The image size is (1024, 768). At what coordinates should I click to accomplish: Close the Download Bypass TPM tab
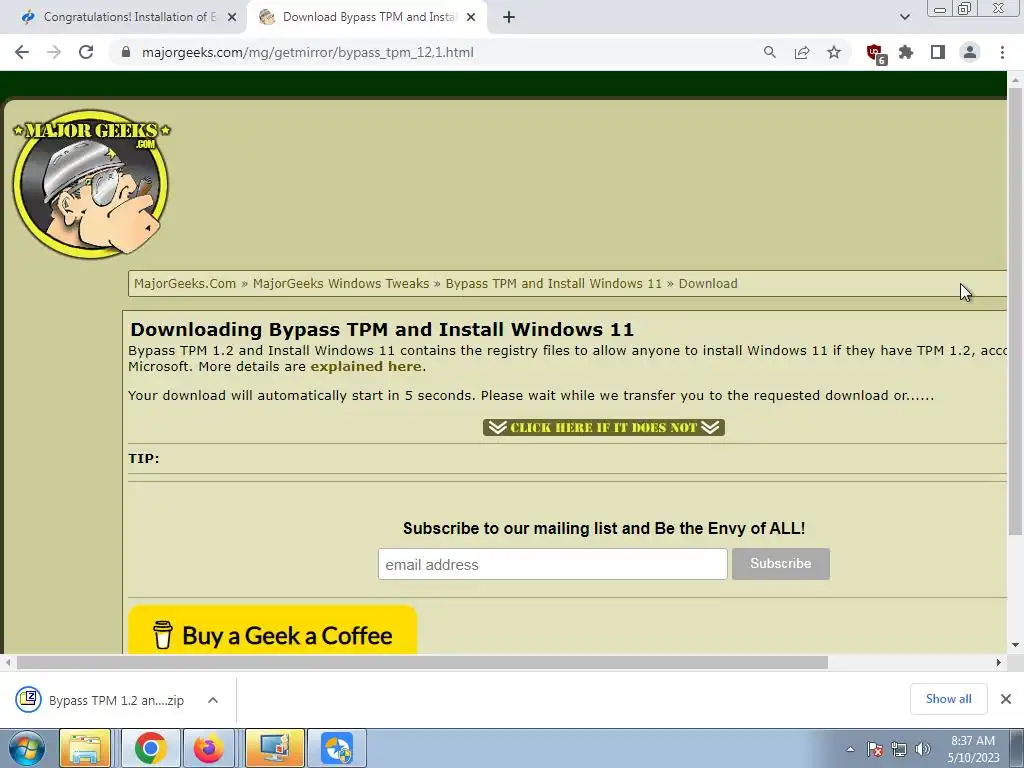click(471, 17)
